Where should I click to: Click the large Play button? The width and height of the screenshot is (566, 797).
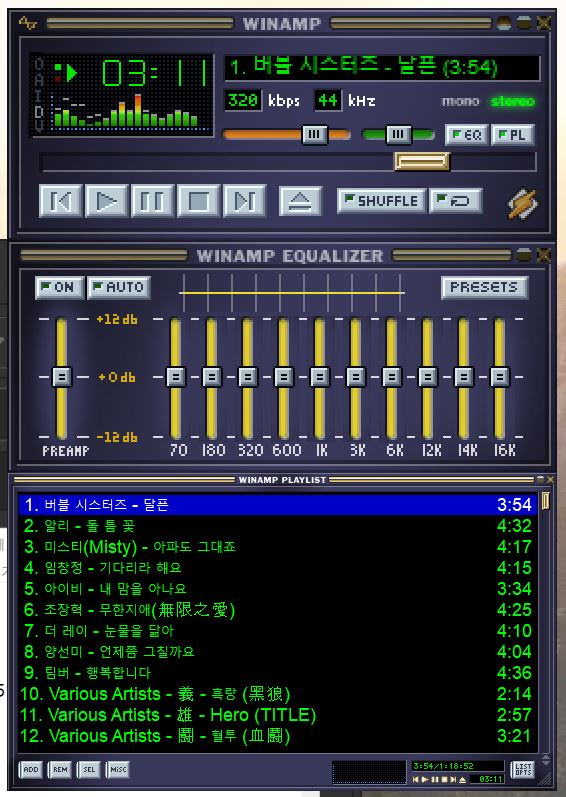click(106, 201)
